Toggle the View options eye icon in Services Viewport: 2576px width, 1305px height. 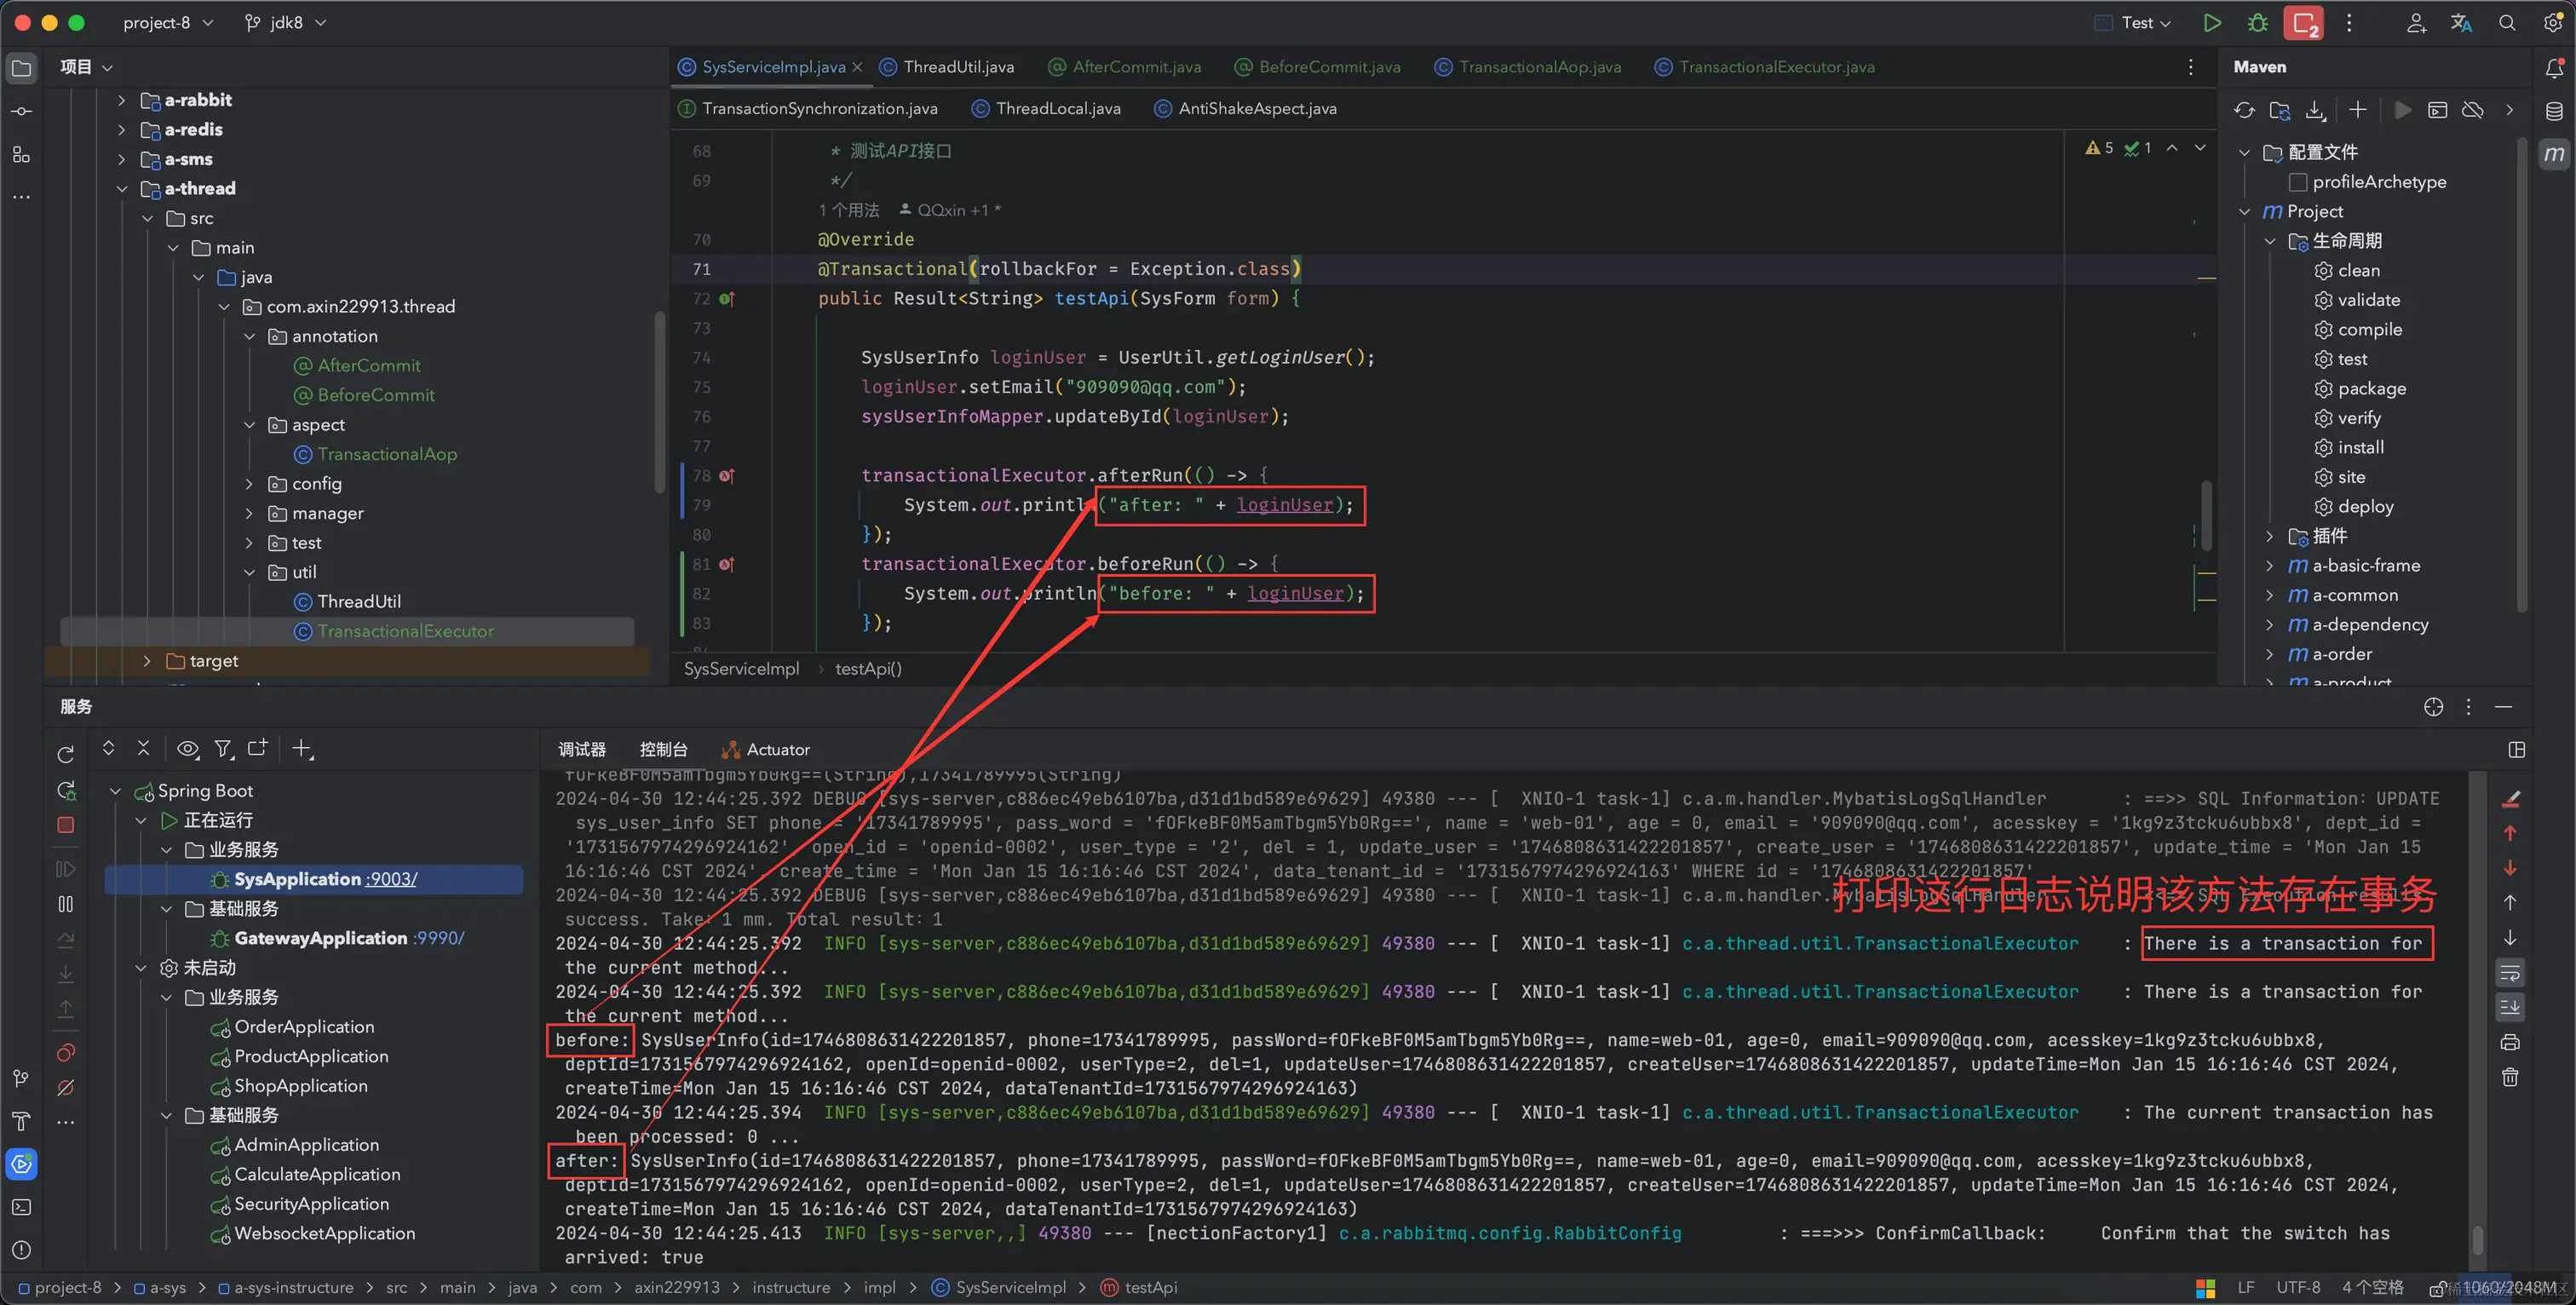coord(187,748)
